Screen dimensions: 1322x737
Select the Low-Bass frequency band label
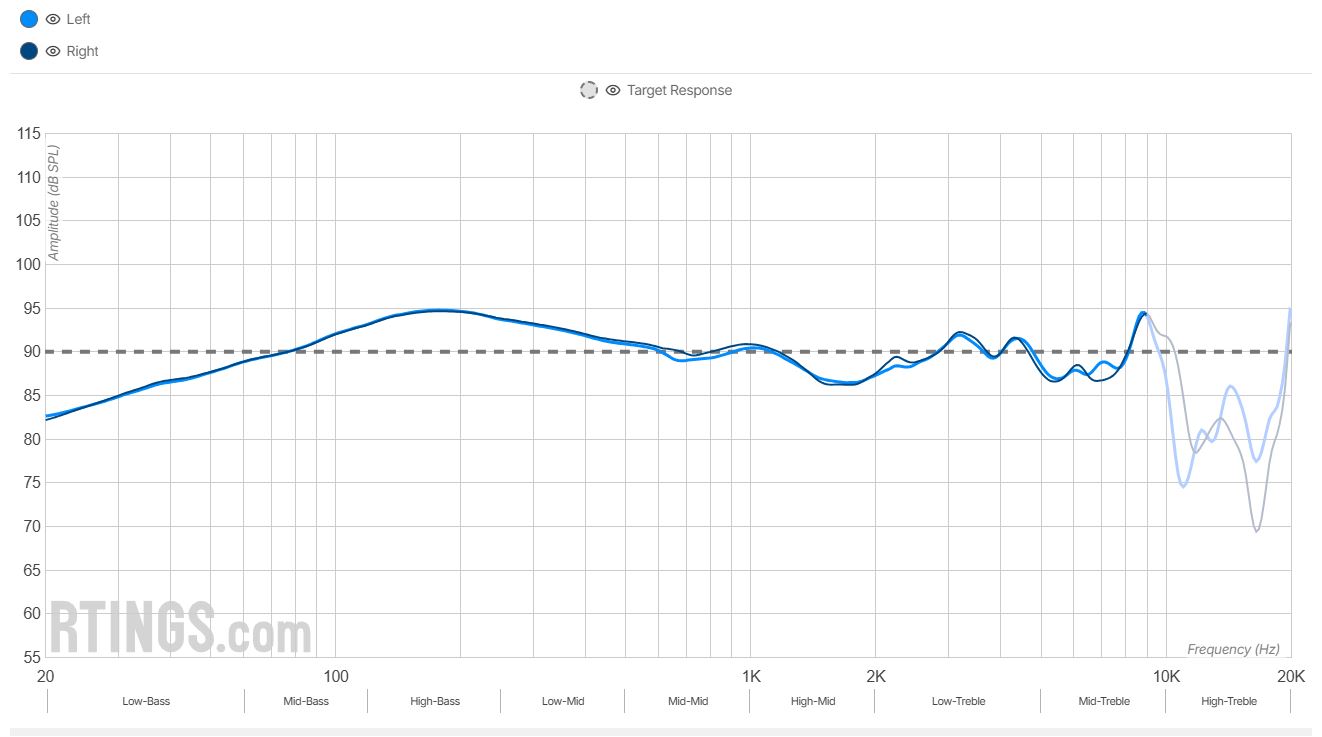(146, 701)
